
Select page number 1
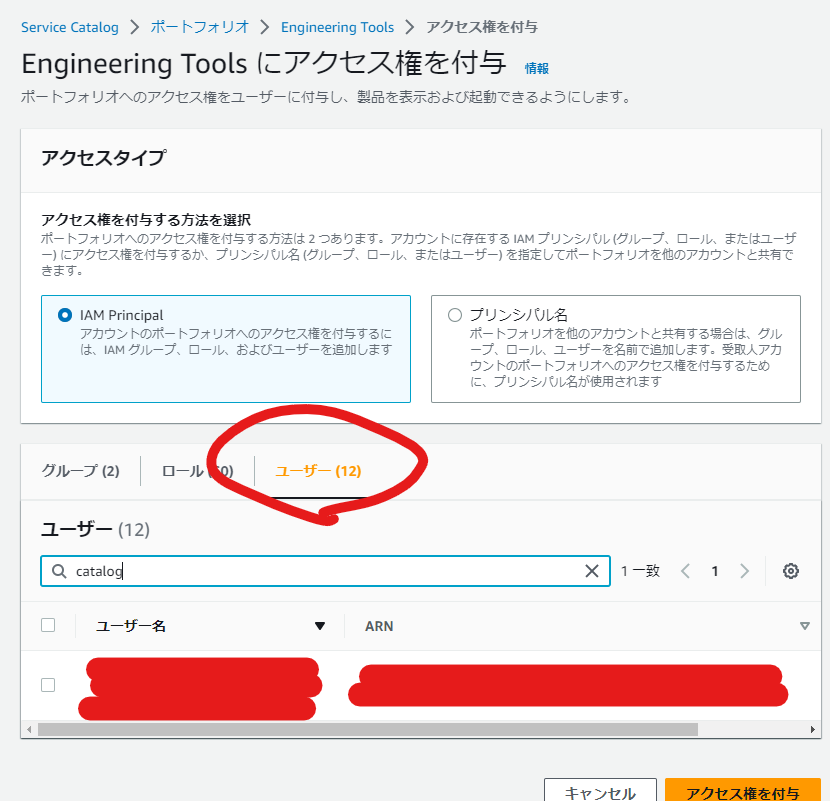coord(715,571)
